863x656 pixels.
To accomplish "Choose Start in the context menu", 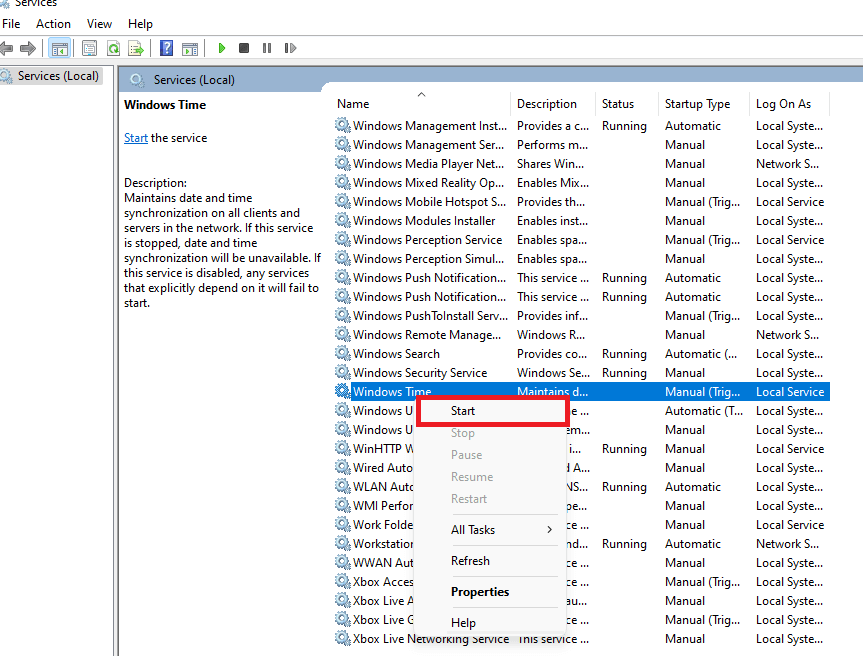I will (x=463, y=411).
